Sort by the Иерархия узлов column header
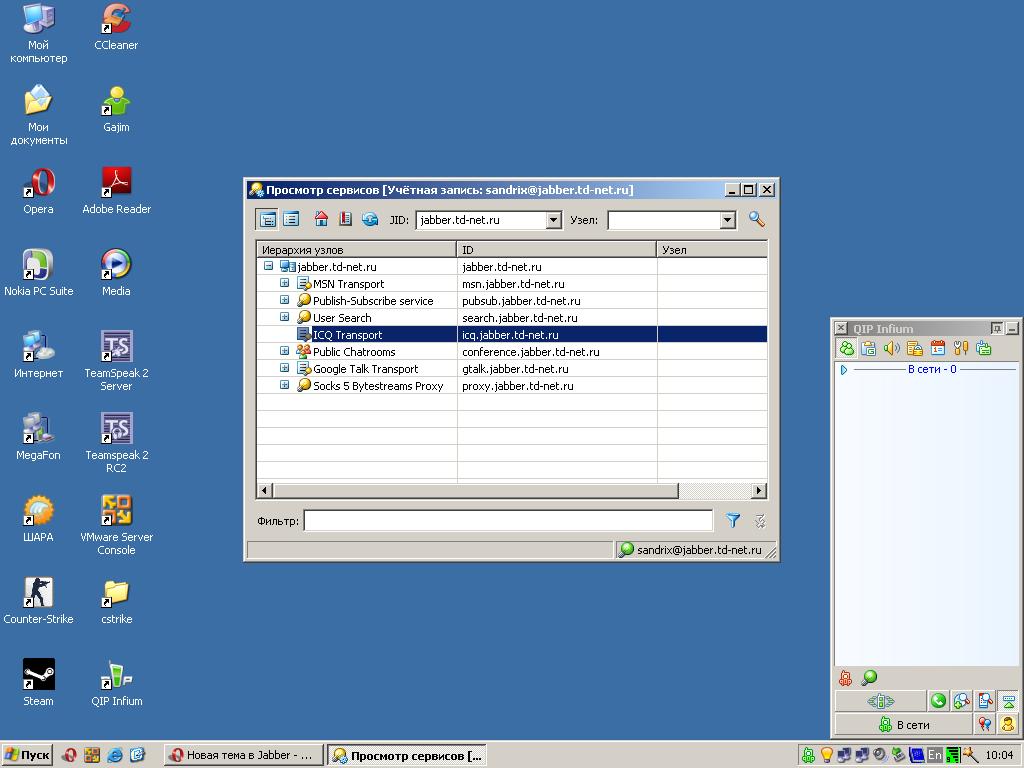1024x768 pixels. [357, 249]
